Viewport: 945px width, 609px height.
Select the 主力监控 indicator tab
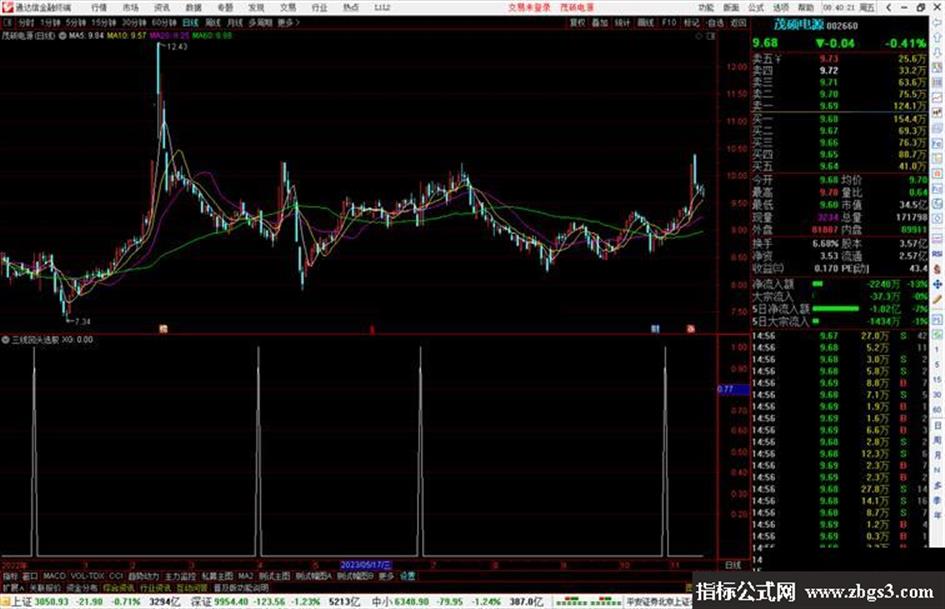point(180,576)
